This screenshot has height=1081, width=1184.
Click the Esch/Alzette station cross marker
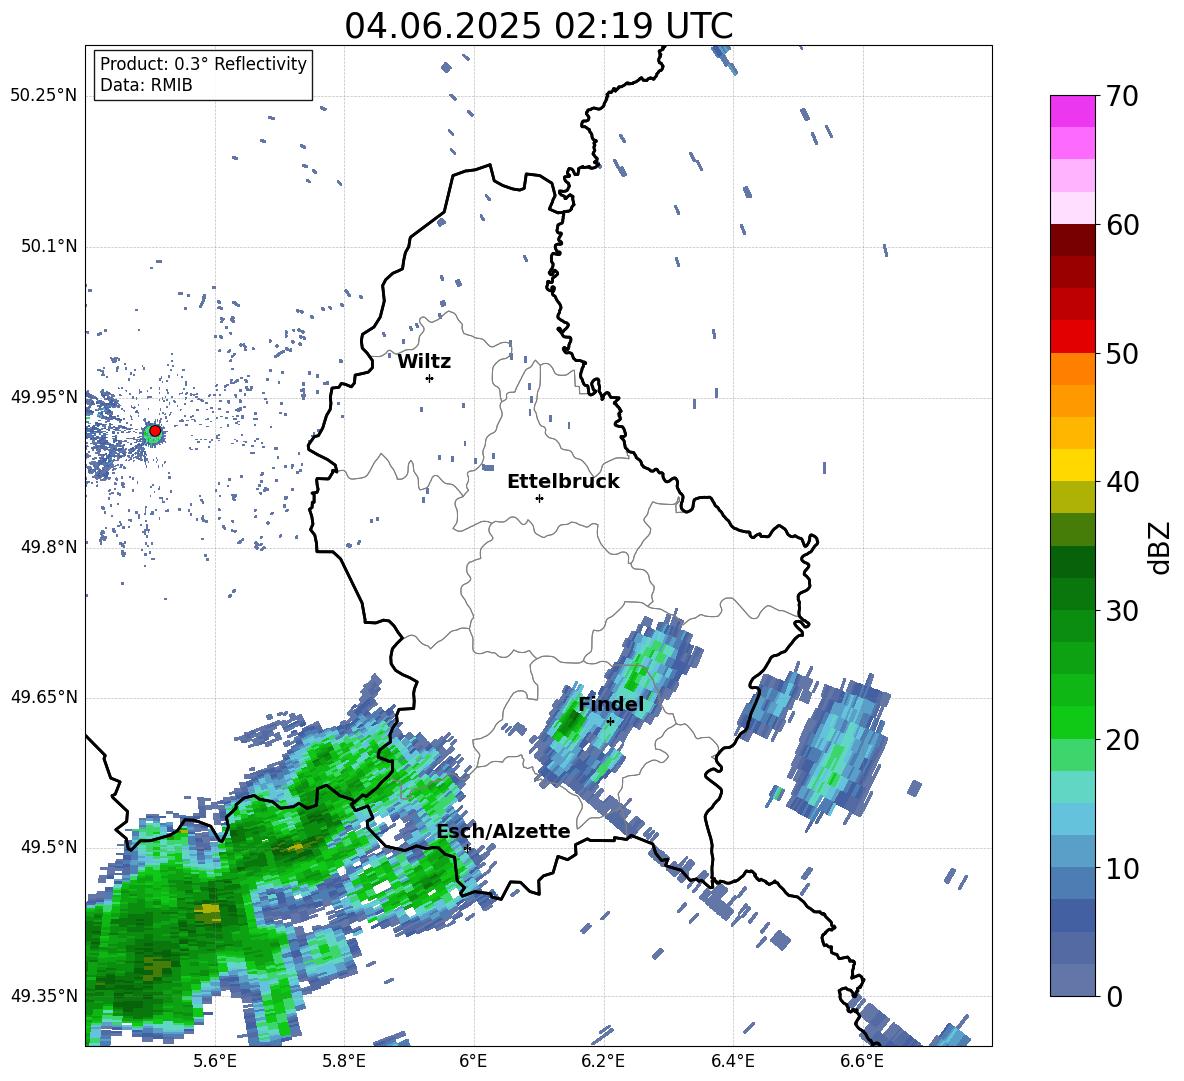pyautogui.click(x=467, y=848)
